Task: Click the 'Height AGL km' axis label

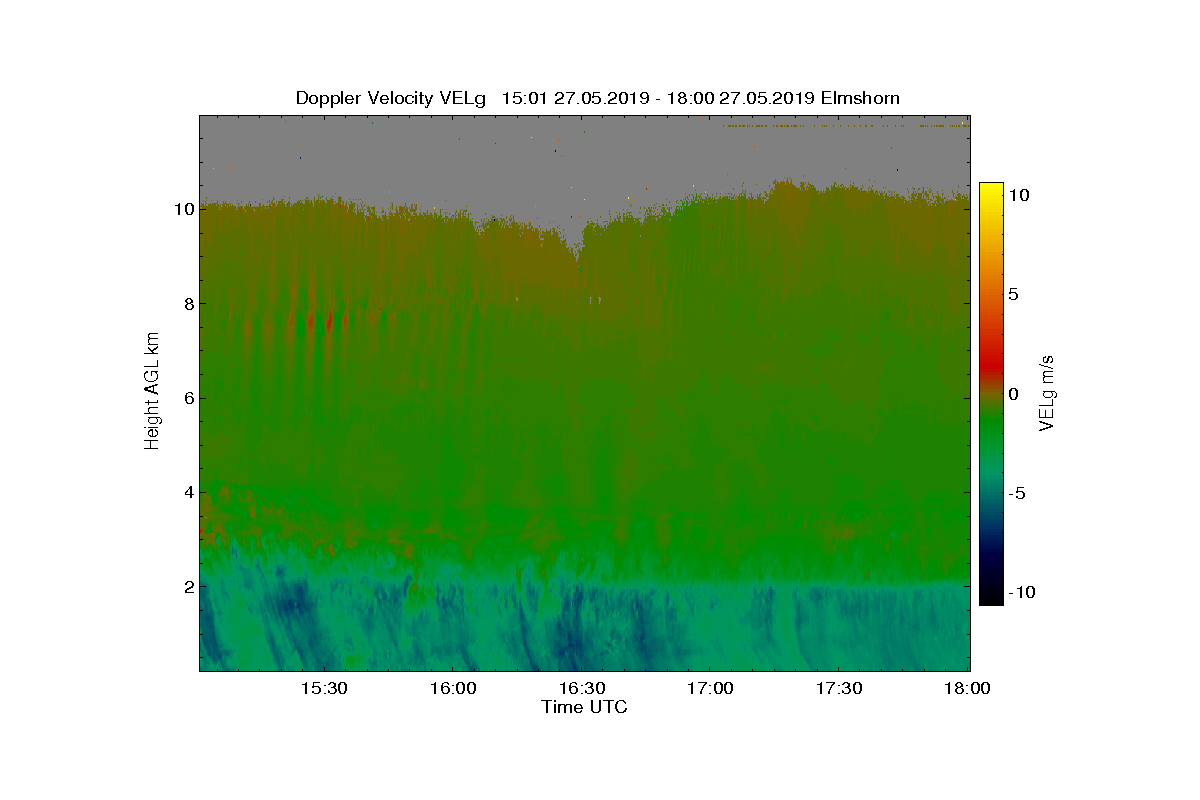Action: point(152,393)
